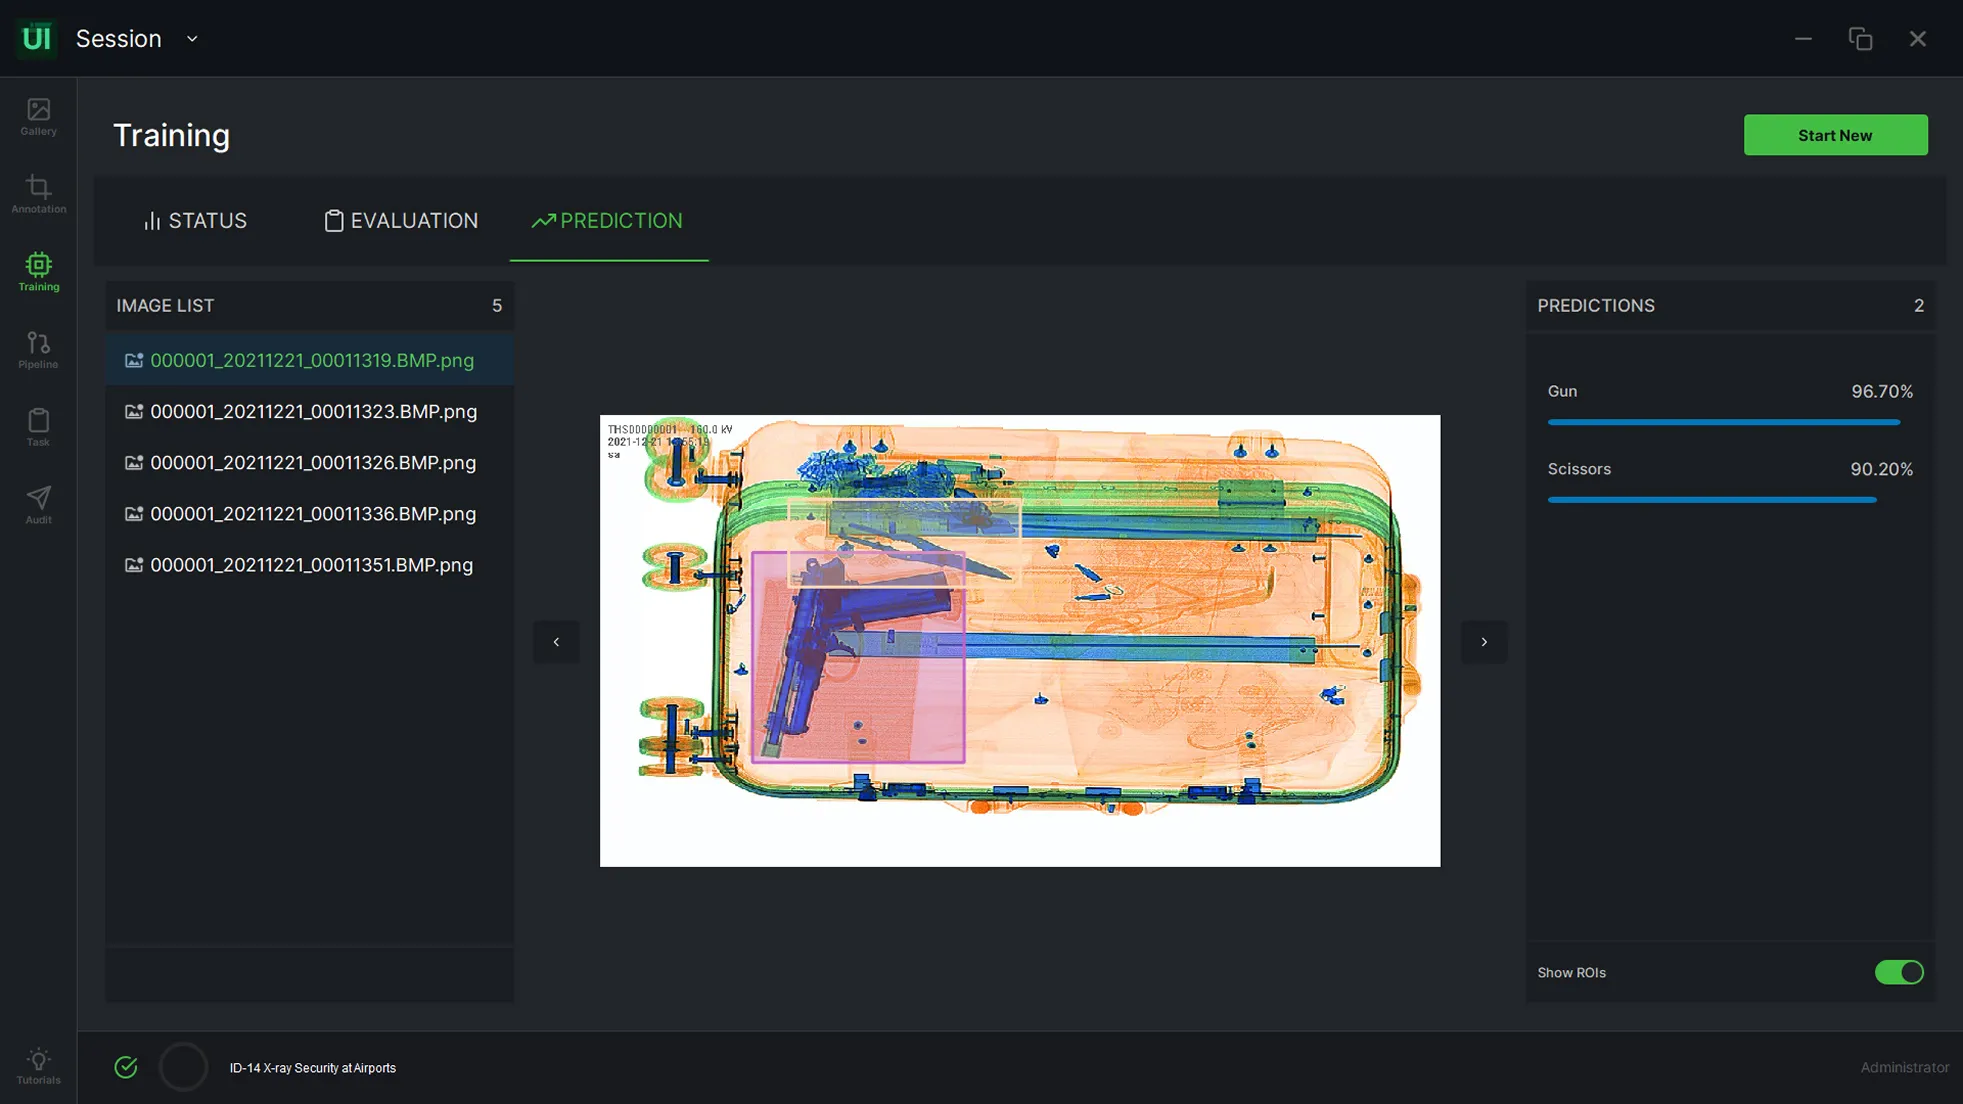Click the Scissors confidence bar
Viewport: 1963px width, 1104px height.
1711,499
